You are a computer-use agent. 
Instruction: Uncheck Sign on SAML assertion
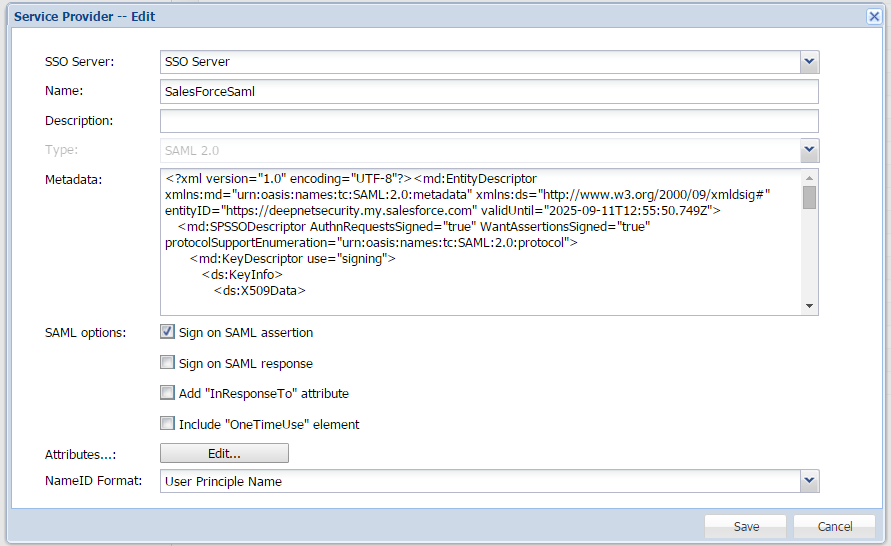167,332
